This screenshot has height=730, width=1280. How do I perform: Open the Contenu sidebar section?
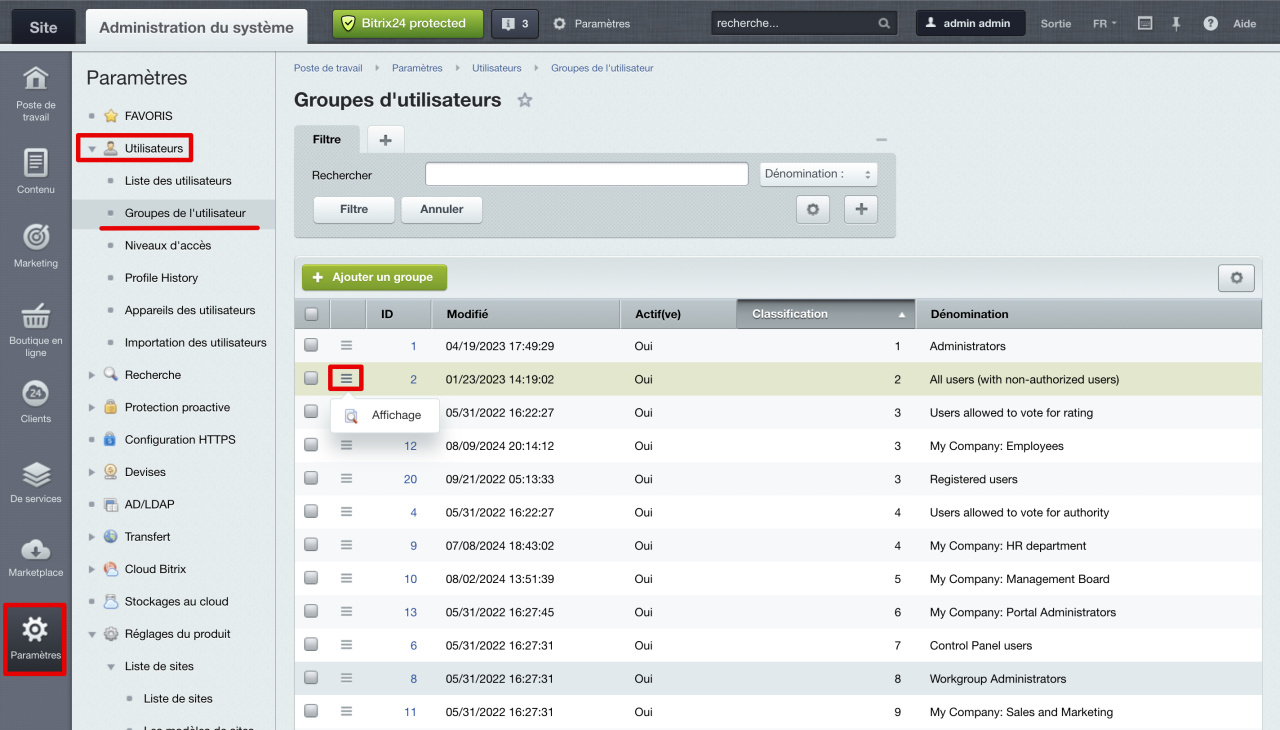point(36,171)
